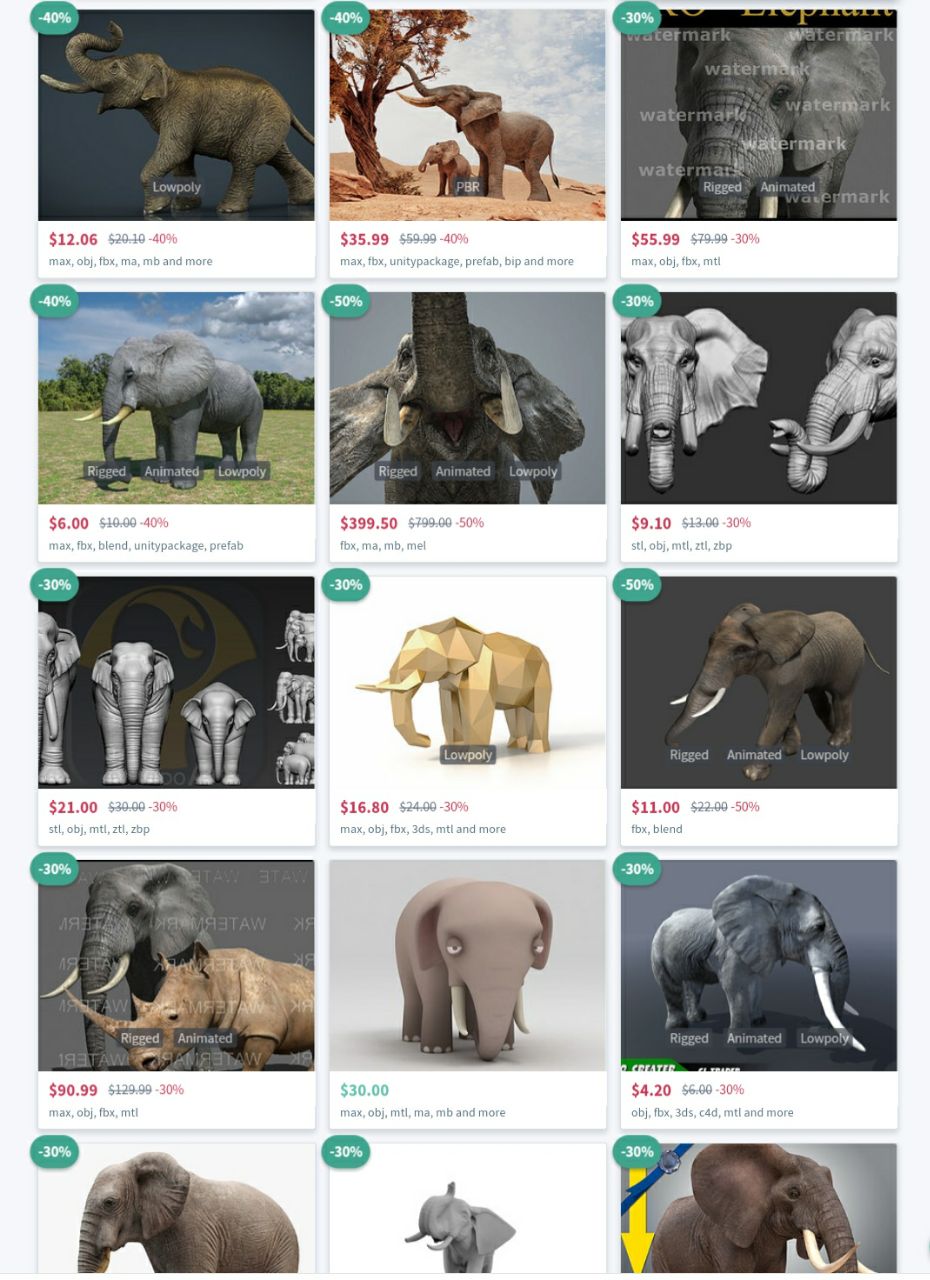Click the PBR tag on savanna elephants
The height and width of the screenshot is (1280, 930).
click(x=468, y=187)
